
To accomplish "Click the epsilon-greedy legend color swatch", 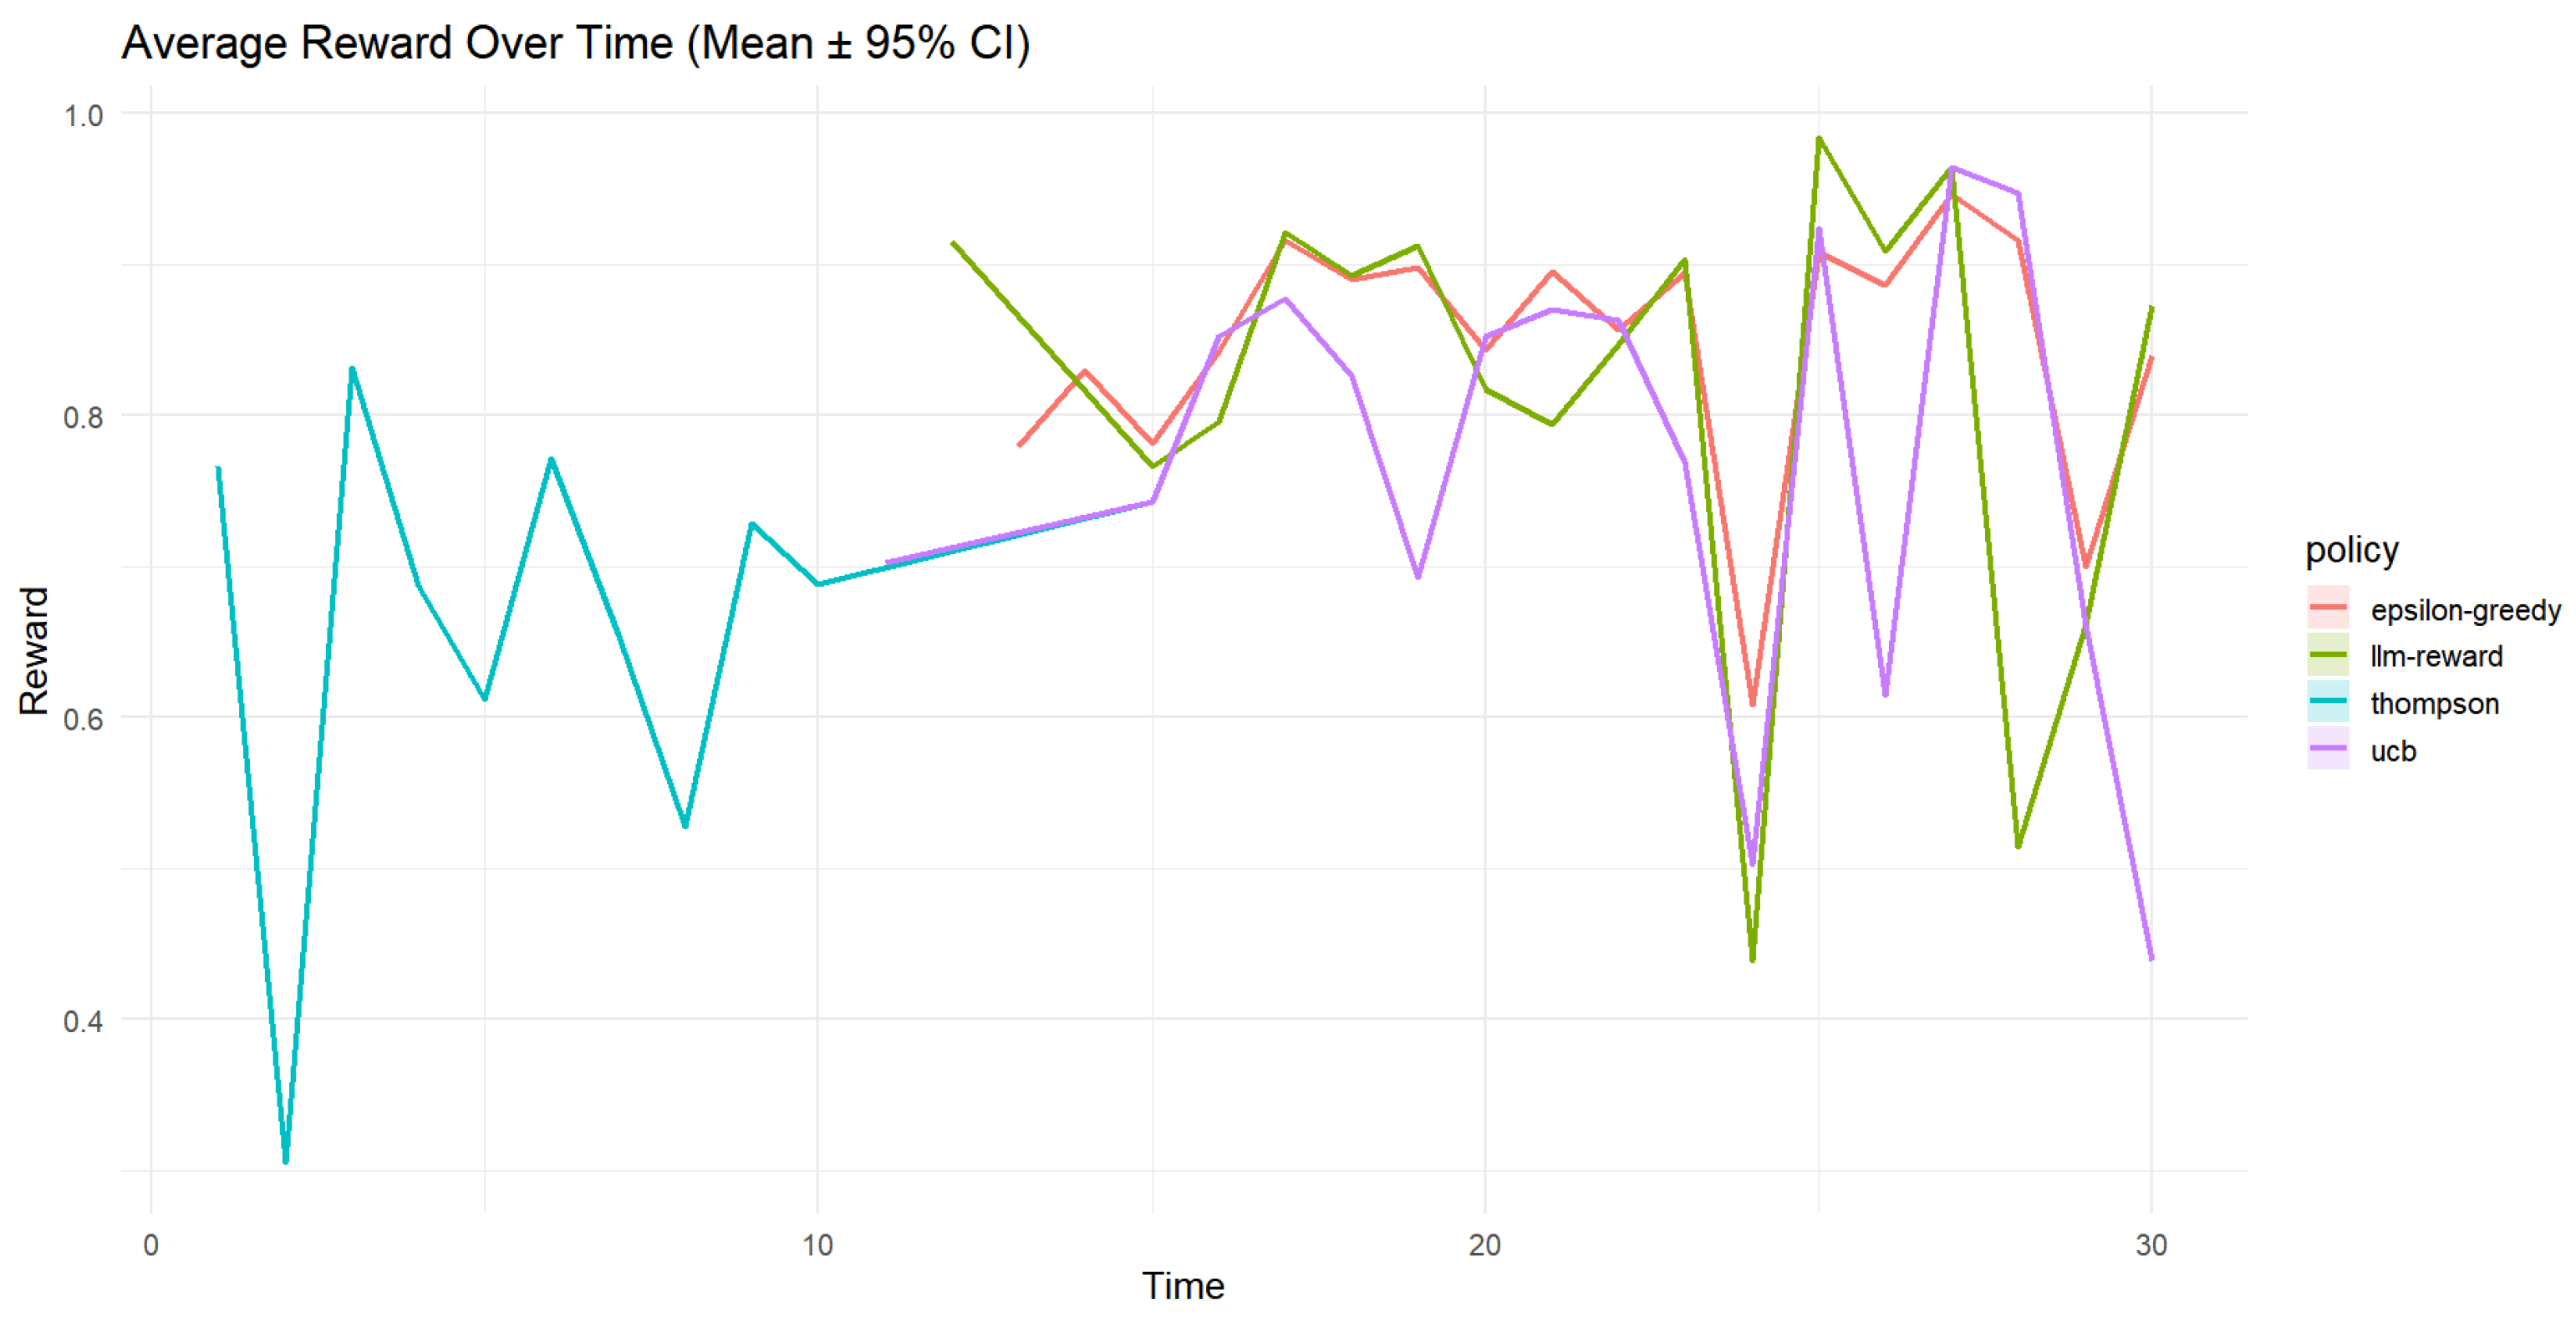I will (2327, 608).
